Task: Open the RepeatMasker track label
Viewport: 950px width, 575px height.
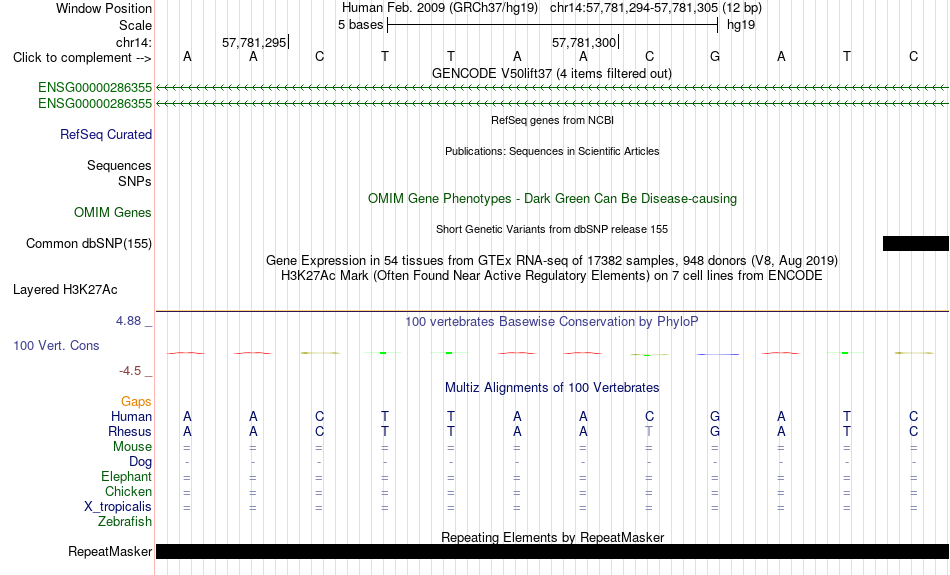Action: (x=110, y=551)
